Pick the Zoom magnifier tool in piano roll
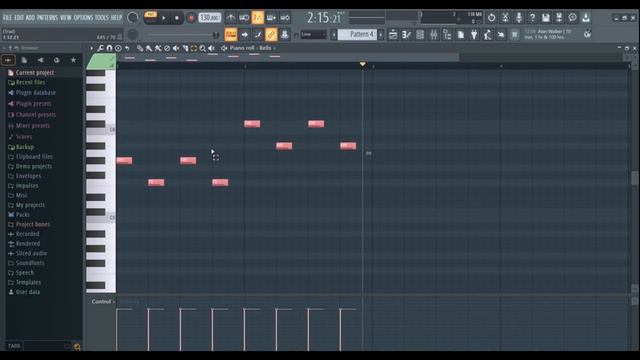This screenshot has height=360, width=640. point(202,48)
